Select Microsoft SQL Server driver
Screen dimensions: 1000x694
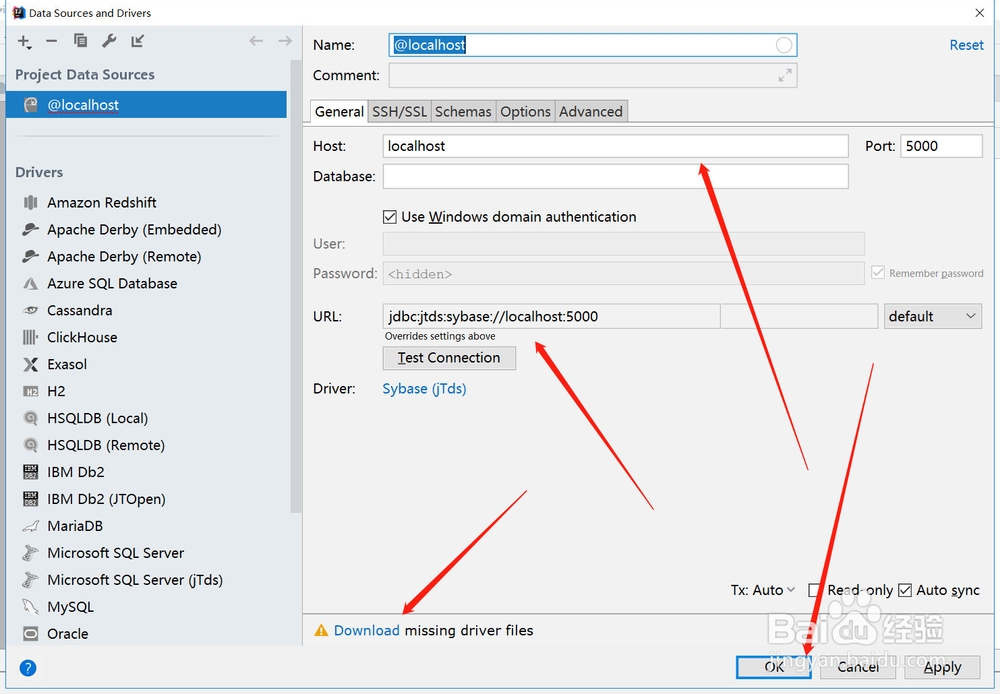(115, 553)
